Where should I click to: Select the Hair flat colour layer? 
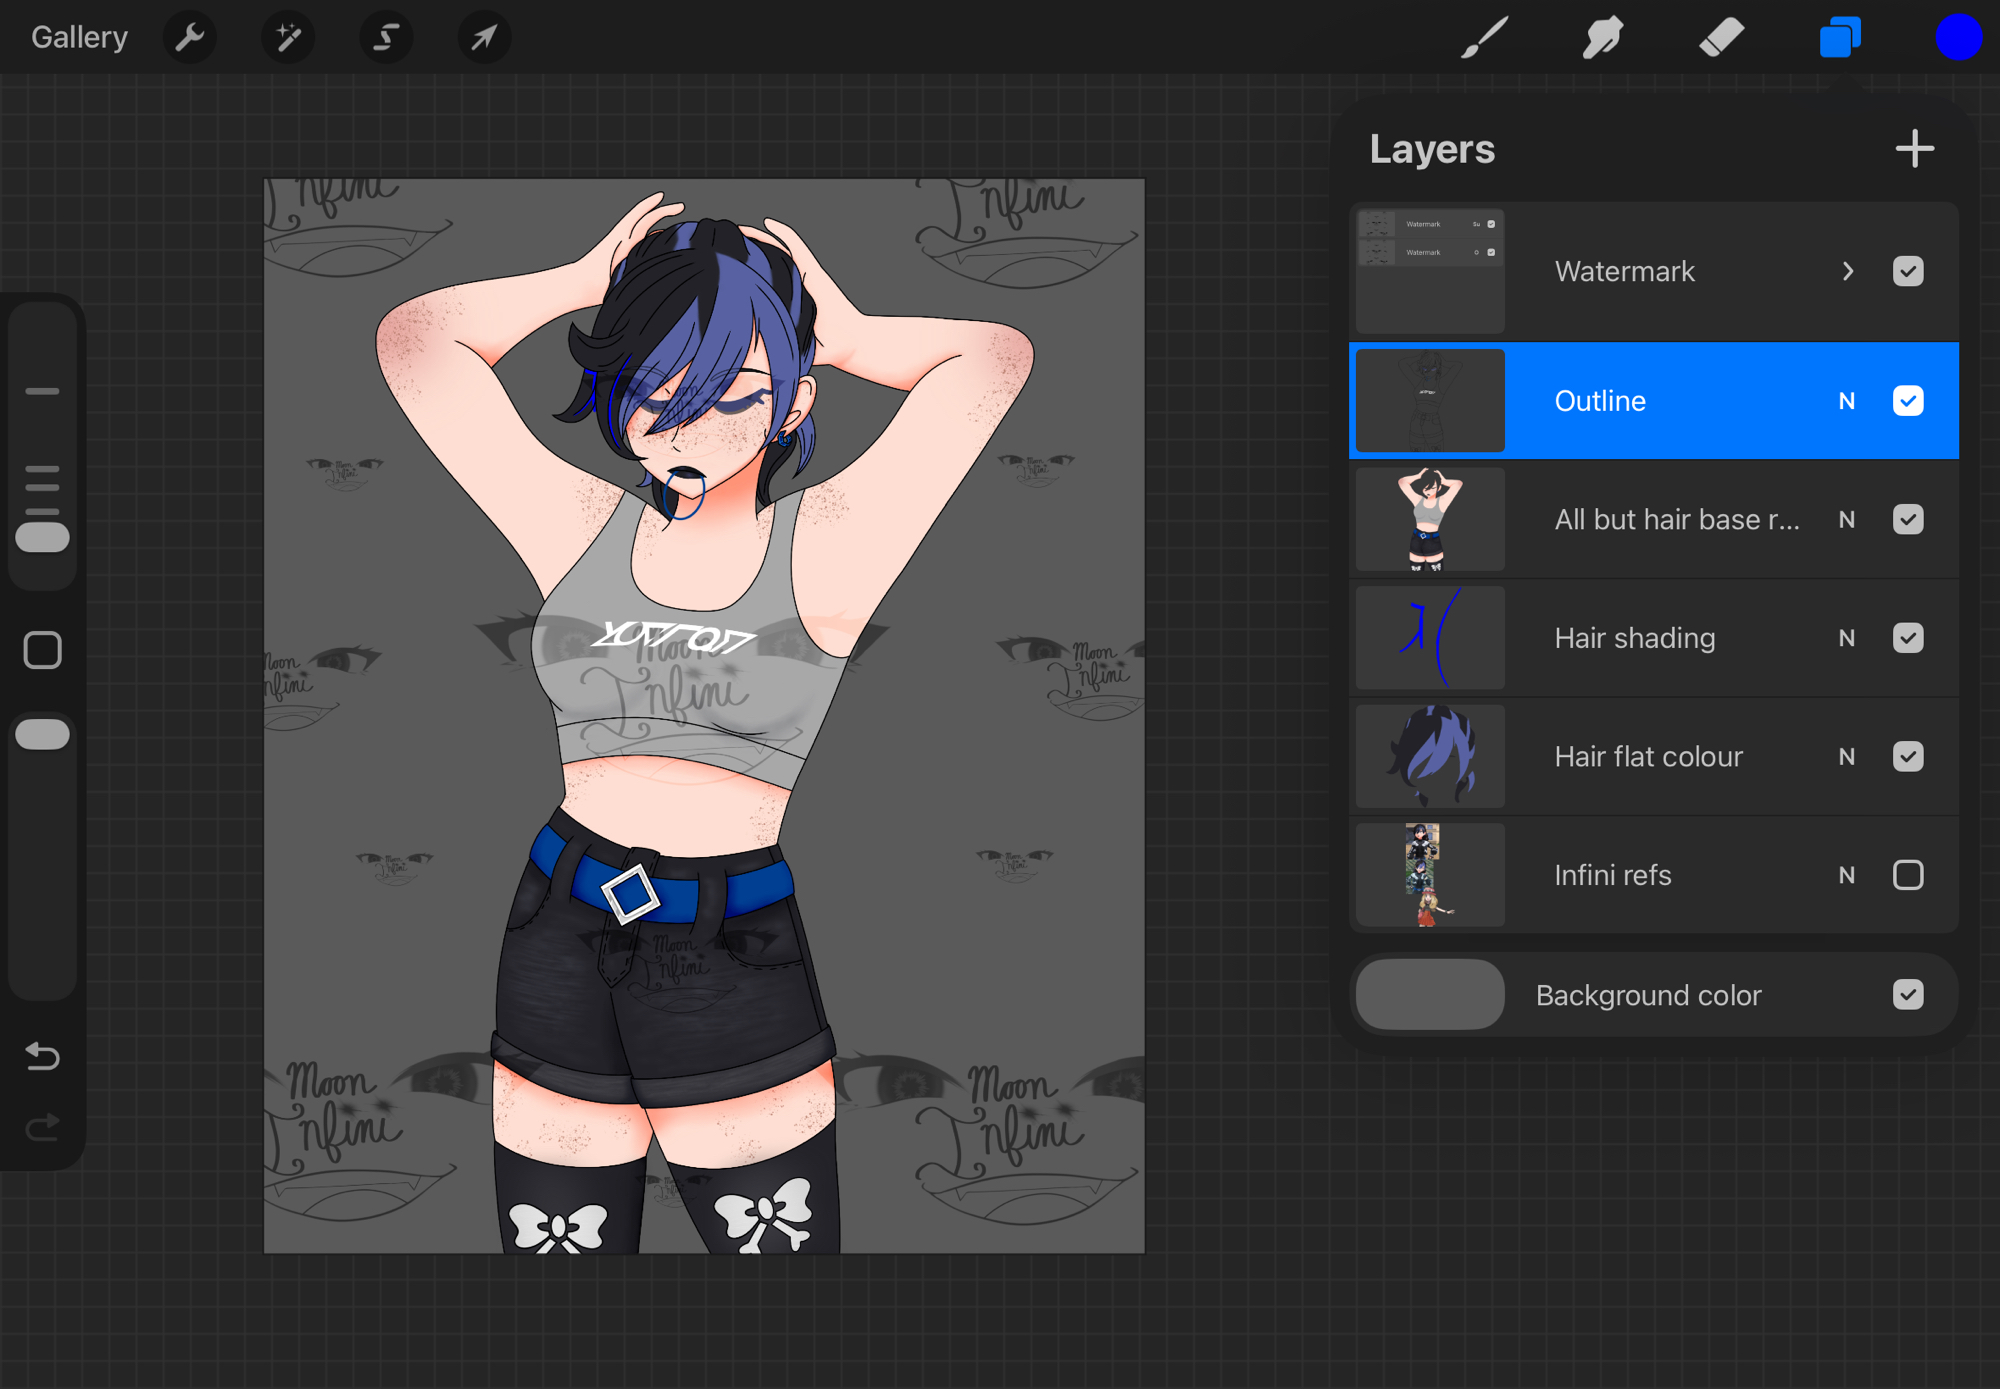click(x=1648, y=757)
